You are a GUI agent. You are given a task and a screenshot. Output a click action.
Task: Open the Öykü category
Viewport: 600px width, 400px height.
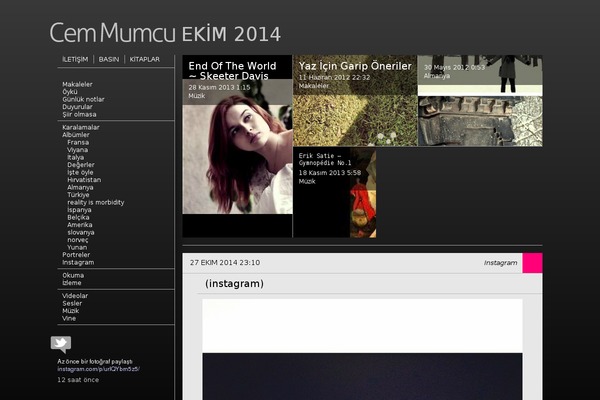[x=70, y=92]
